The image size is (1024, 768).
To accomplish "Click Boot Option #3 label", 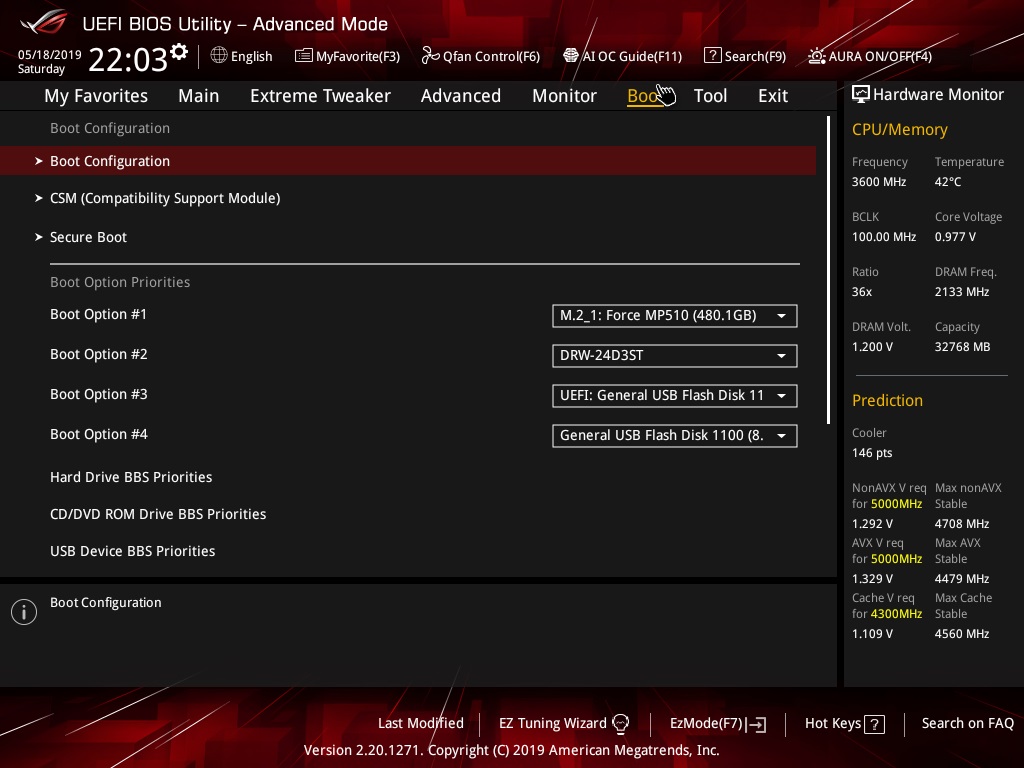I will pyautogui.click(x=99, y=394).
